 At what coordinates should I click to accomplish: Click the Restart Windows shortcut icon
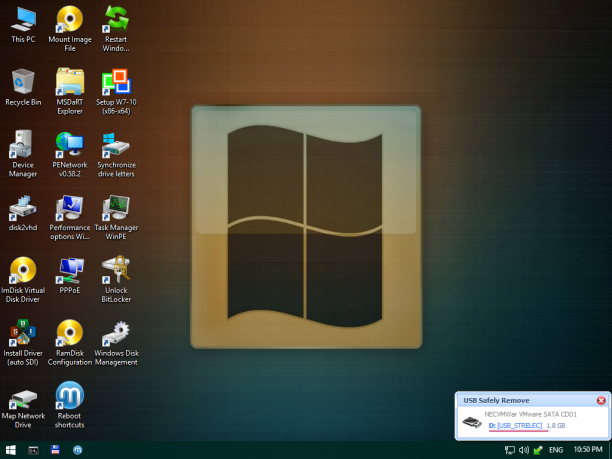pos(116,28)
